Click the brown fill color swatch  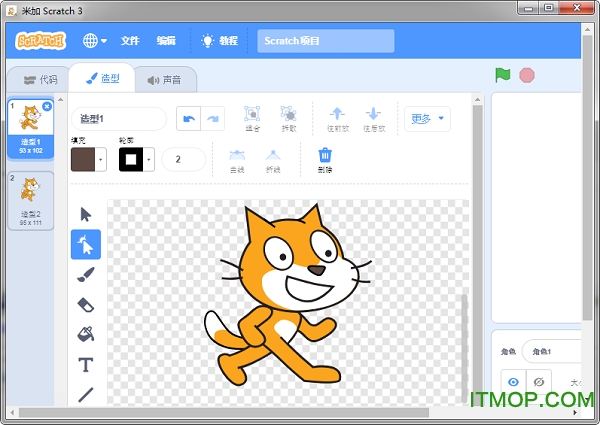[x=83, y=160]
